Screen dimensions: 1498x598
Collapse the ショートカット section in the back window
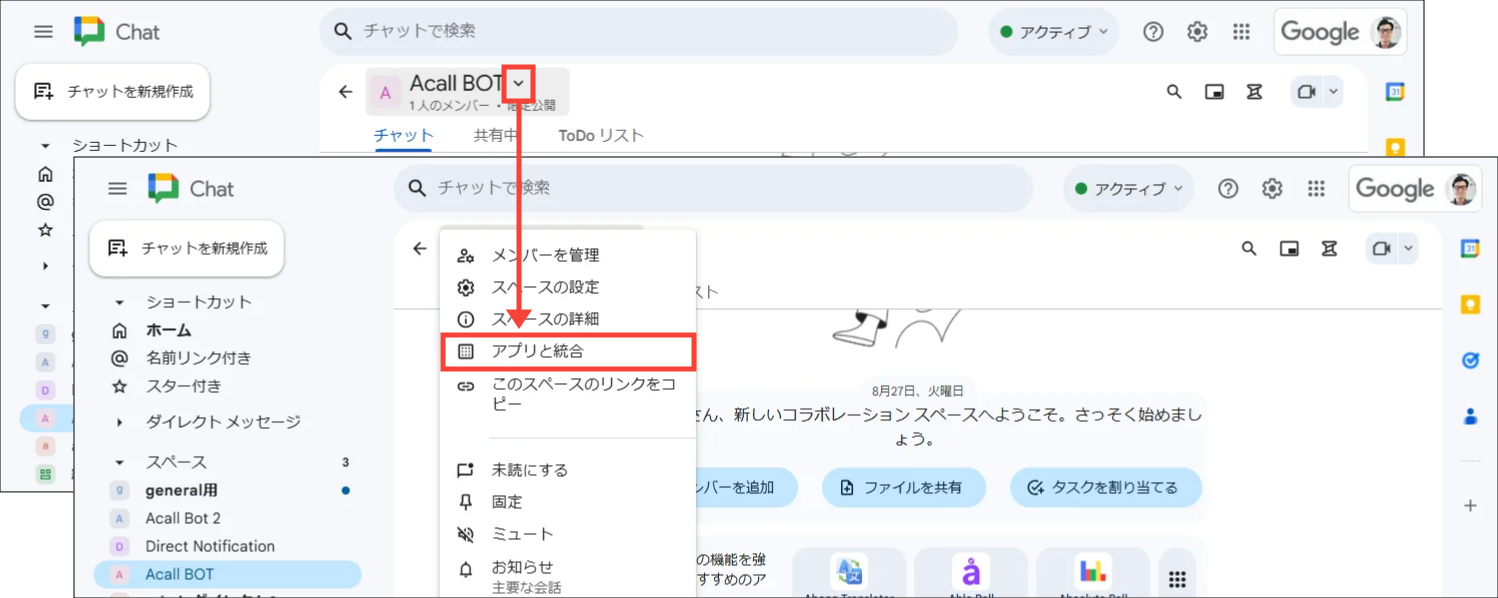pos(45,146)
